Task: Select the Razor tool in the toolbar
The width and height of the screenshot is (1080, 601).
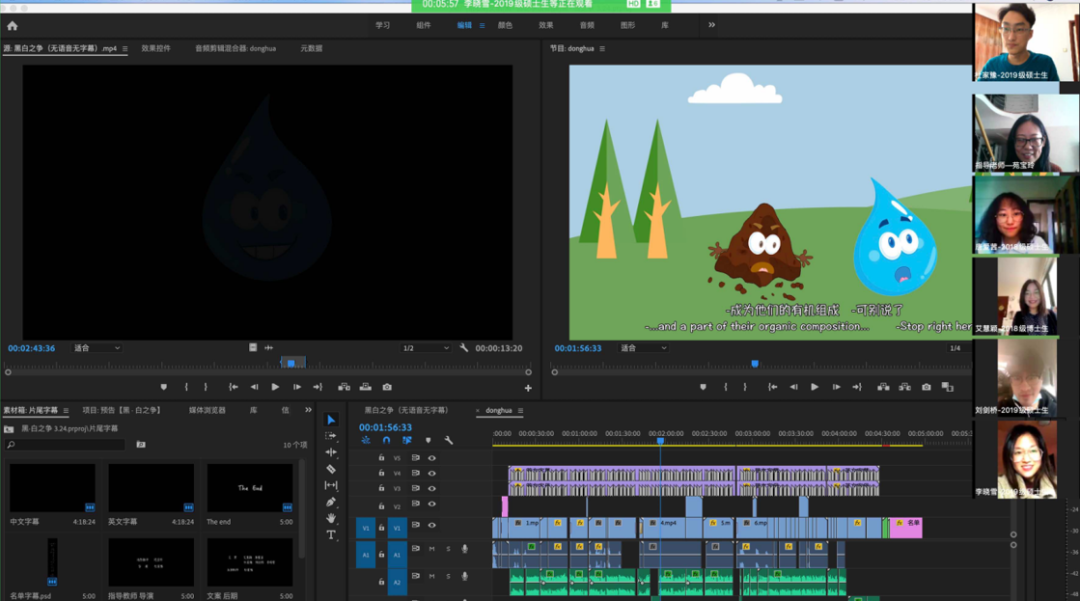Action: pos(331,468)
